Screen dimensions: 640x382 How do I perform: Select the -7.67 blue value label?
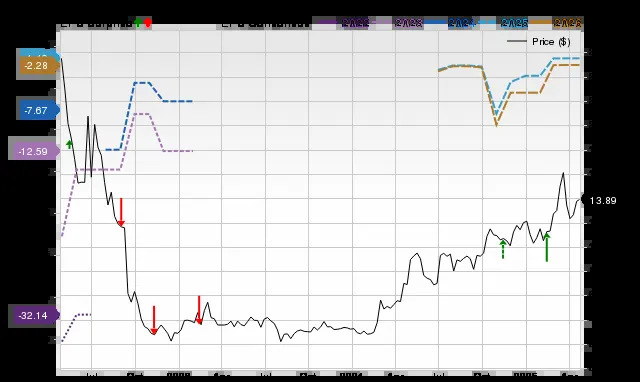click(x=38, y=110)
